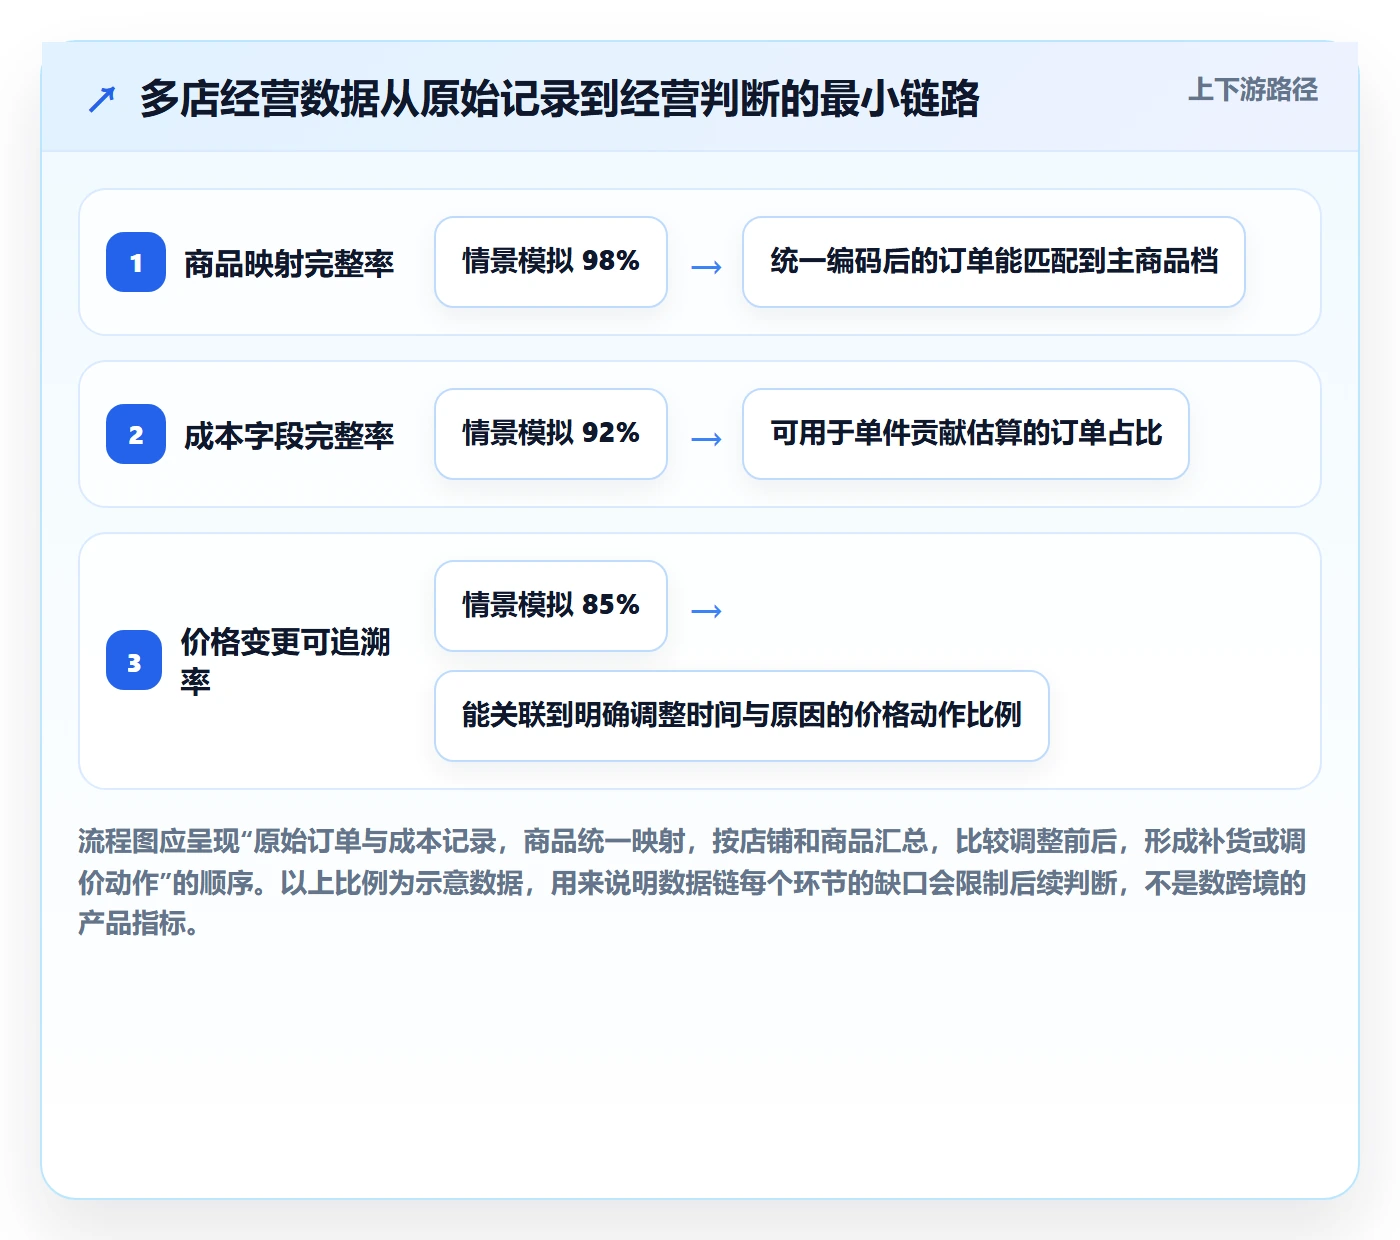Click the step number 1 badge
The width and height of the screenshot is (1400, 1240).
(136, 262)
